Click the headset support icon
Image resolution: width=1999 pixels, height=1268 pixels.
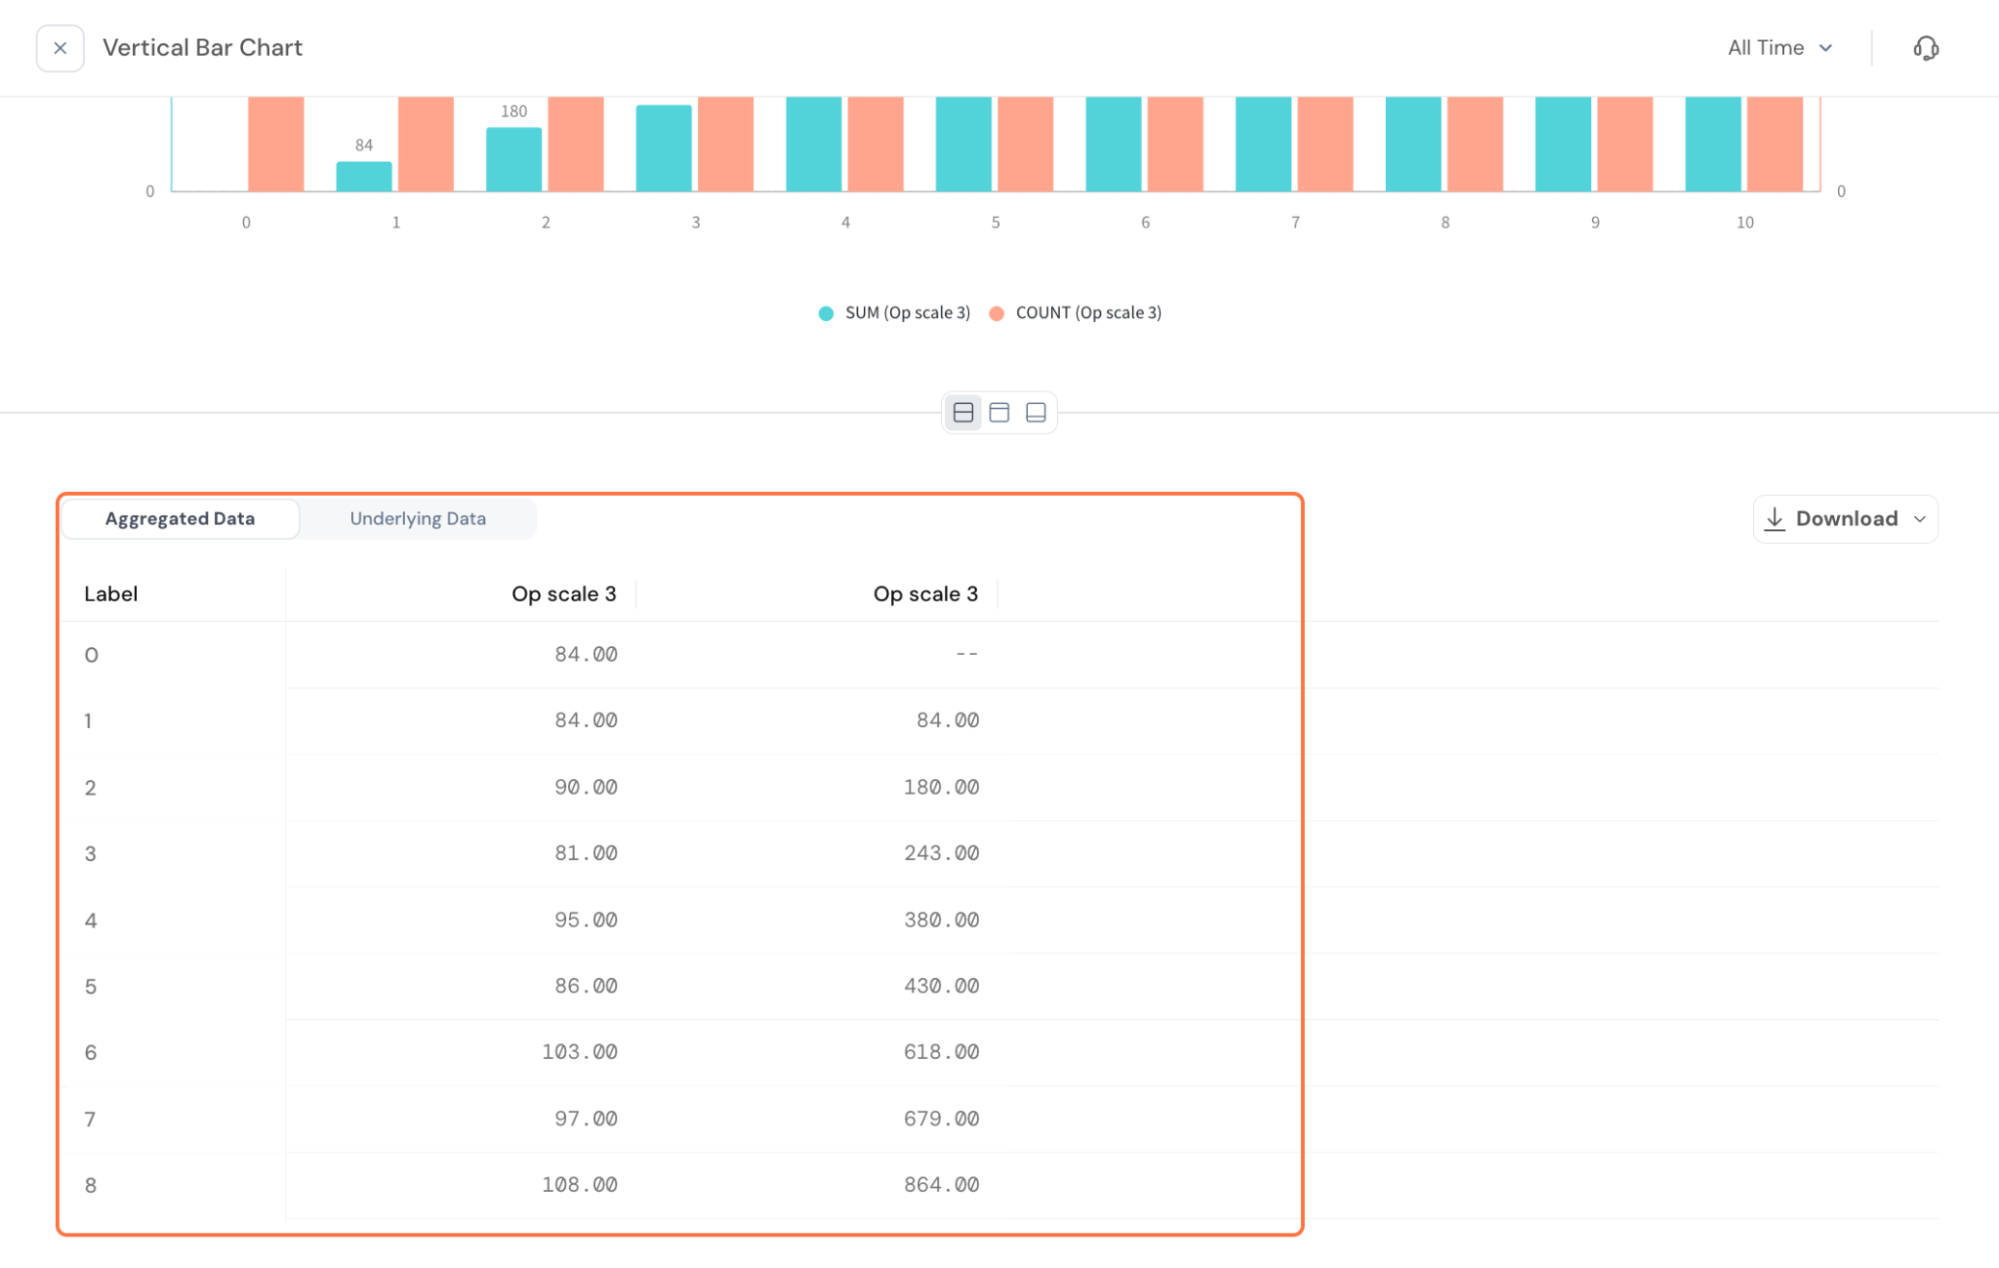[x=1925, y=48]
